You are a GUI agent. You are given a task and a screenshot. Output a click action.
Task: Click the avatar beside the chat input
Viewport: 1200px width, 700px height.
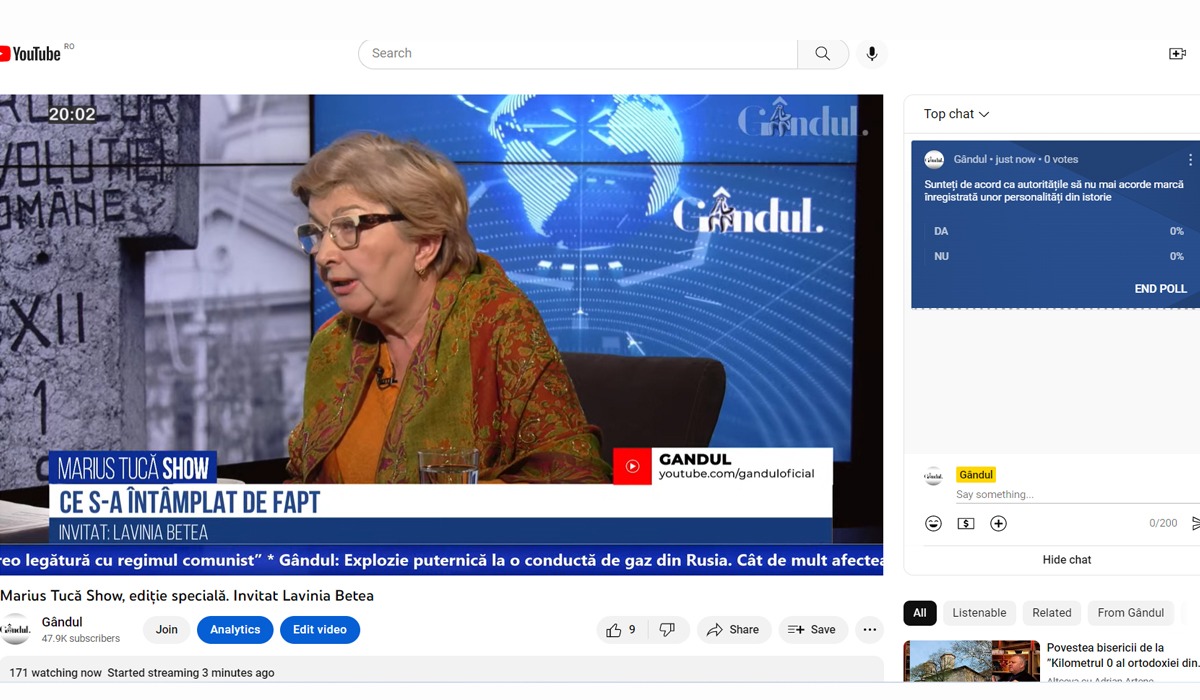point(934,476)
